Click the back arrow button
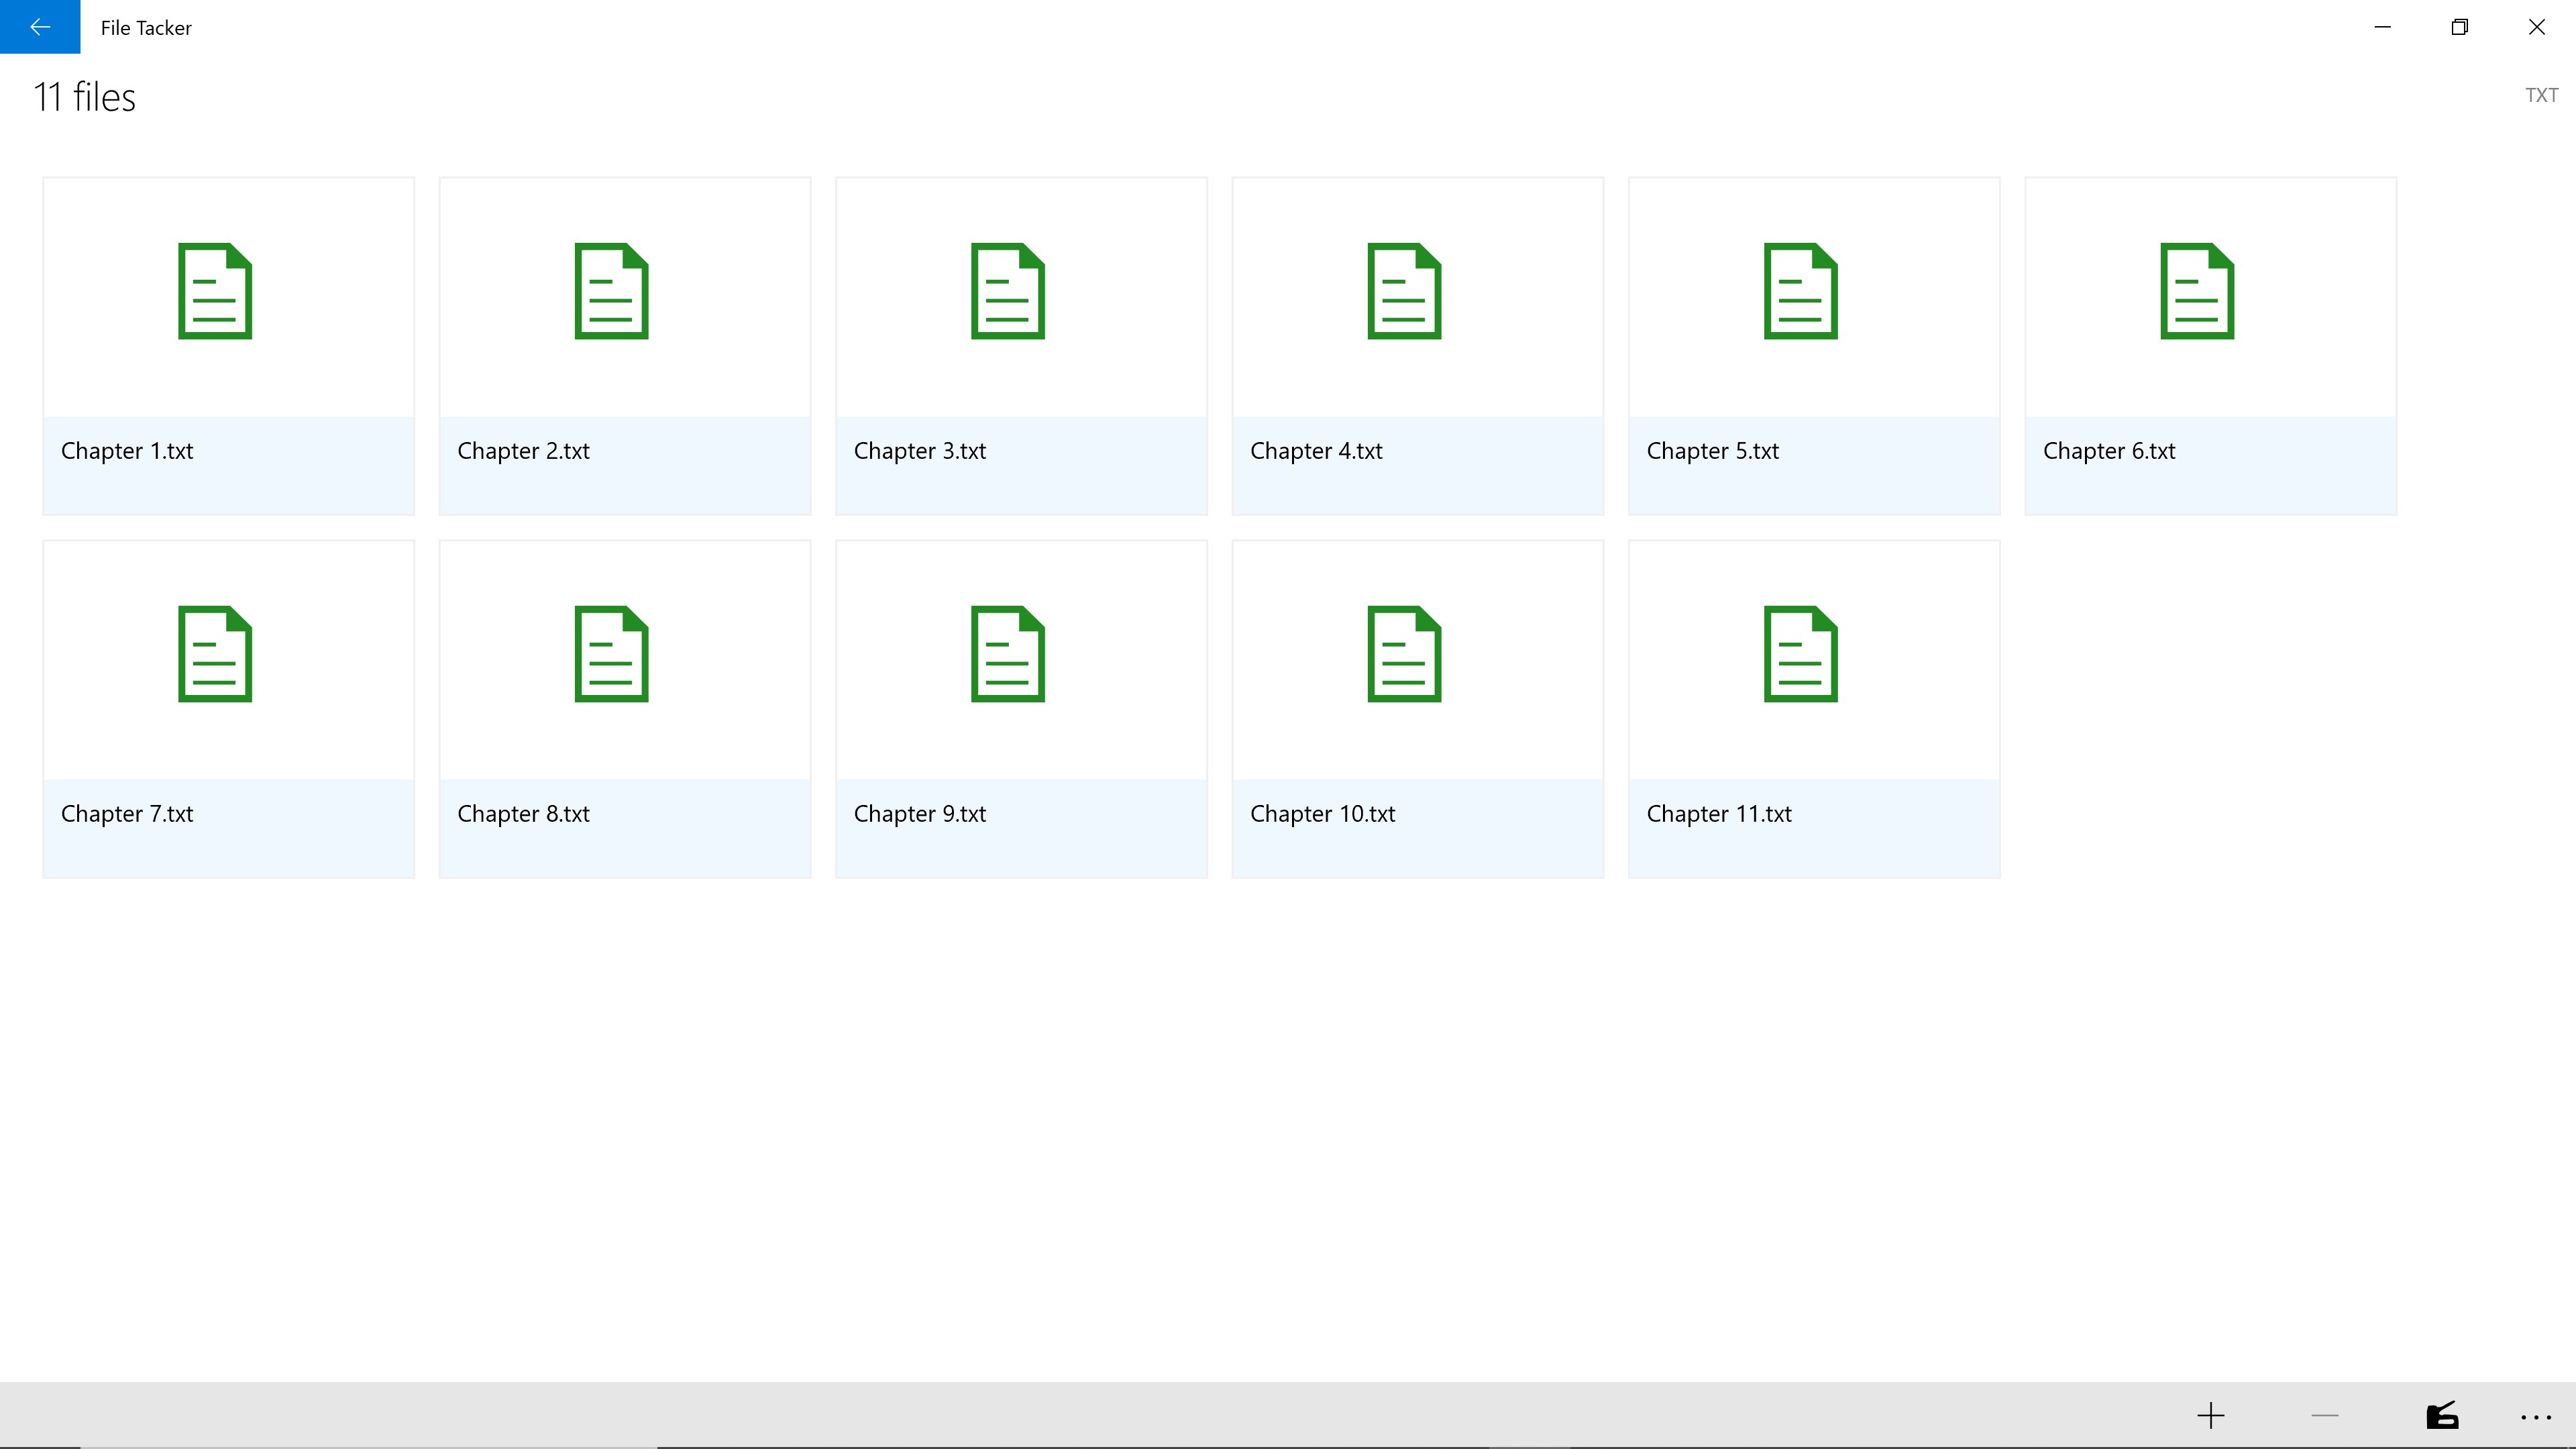2576x1449 pixels. coord(40,27)
